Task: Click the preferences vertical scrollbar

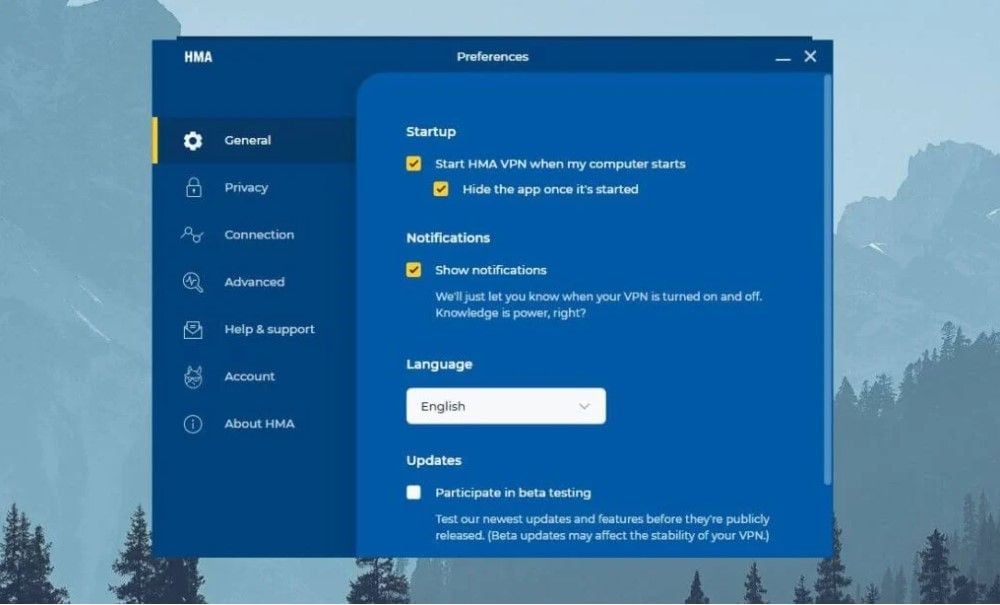Action: tap(827, 279)
